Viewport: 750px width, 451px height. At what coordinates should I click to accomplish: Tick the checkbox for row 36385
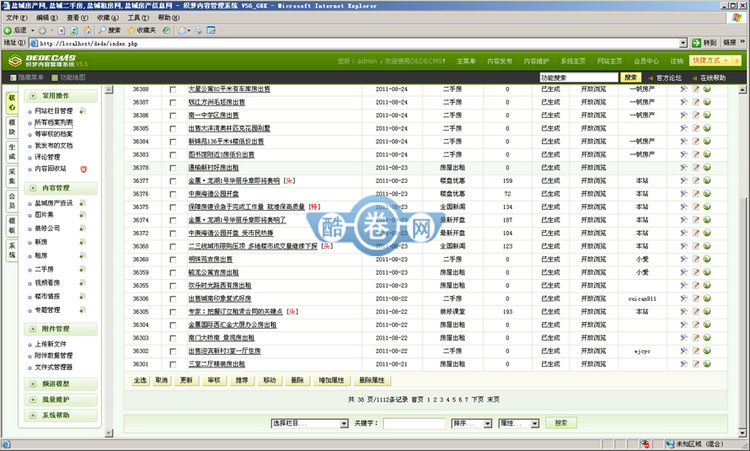click(x=173, y=129)
